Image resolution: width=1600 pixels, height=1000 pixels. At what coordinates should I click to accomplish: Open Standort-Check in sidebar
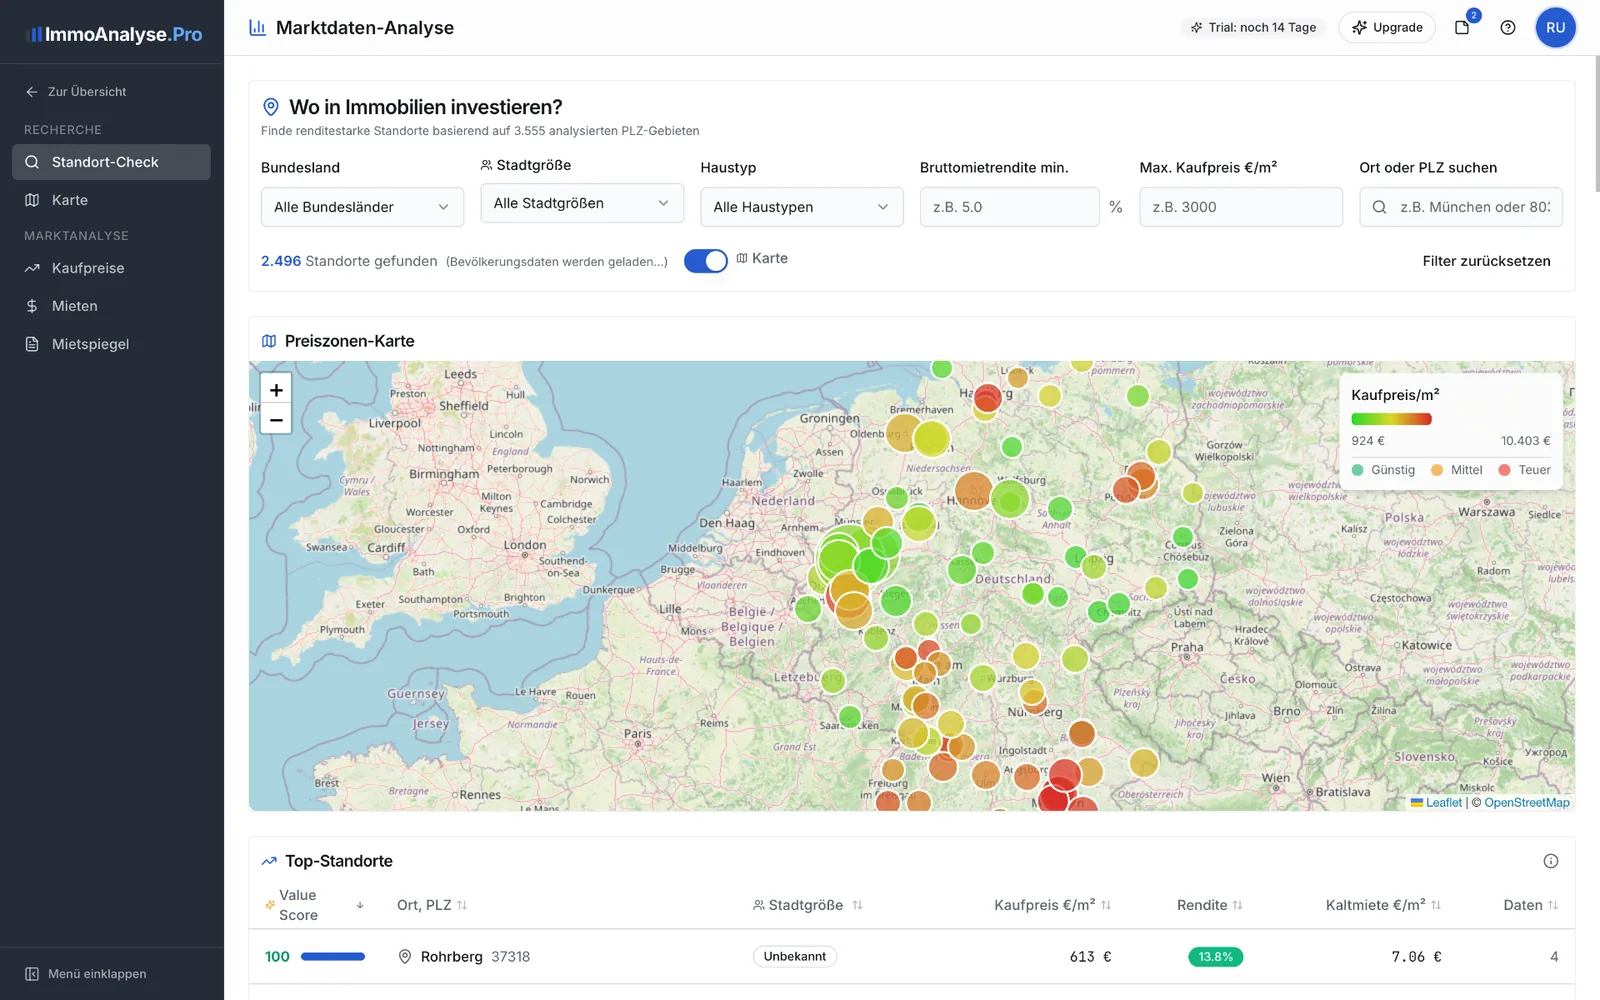tap(111, 162)
